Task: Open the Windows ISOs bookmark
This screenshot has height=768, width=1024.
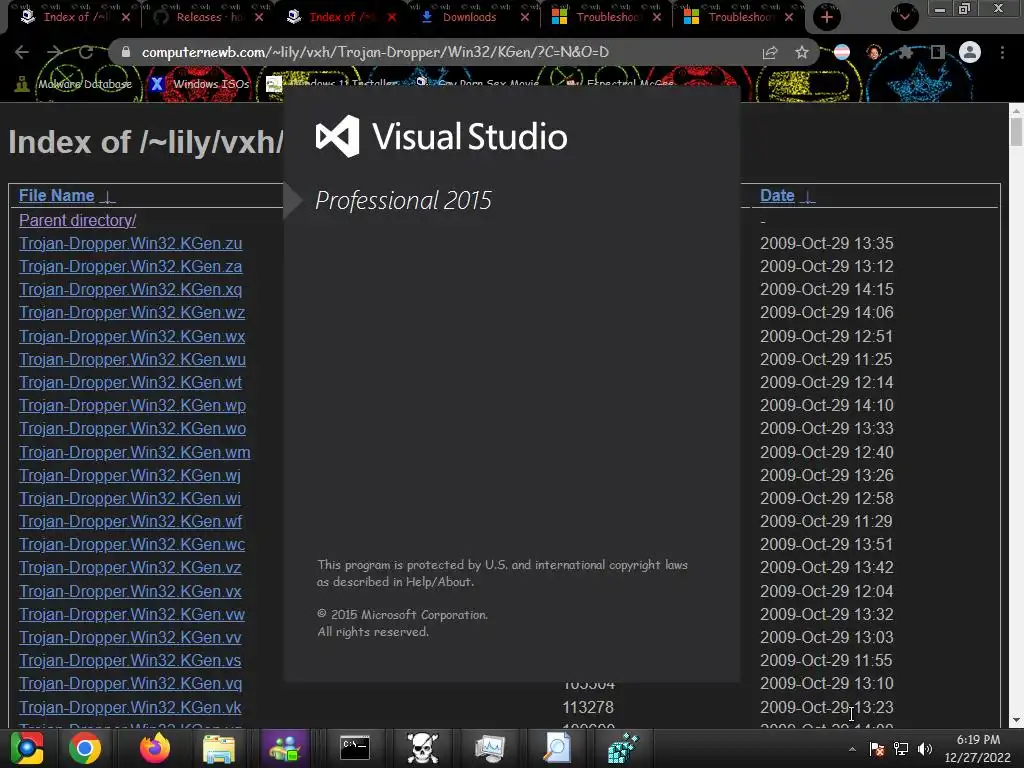Action: click(x=200, y=84)
